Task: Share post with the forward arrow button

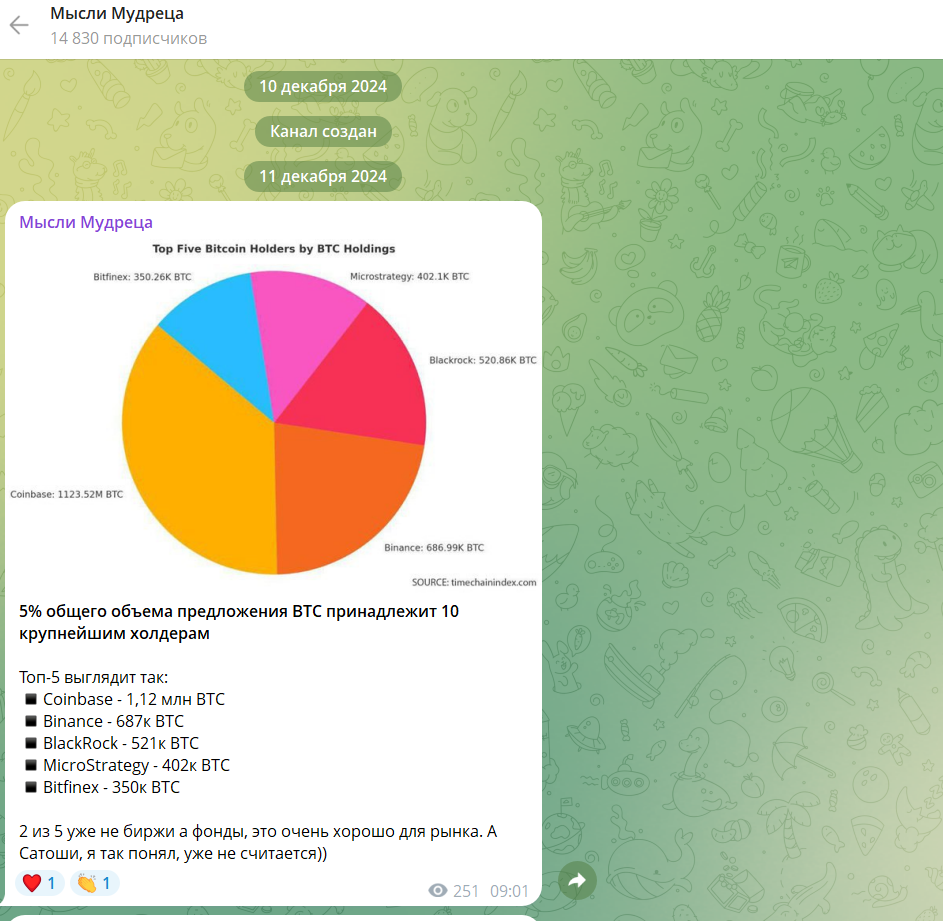Action: [x=577, y=881]
